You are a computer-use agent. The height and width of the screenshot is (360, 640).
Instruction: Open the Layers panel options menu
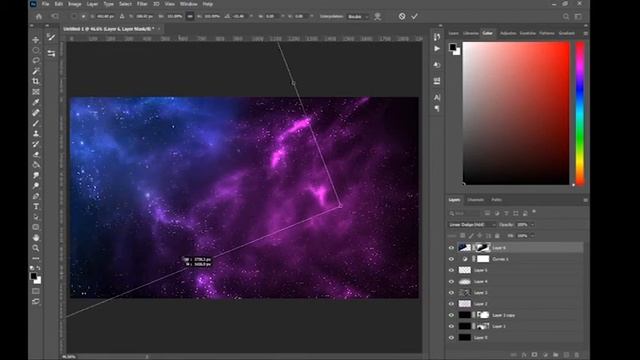click(585, 200)
